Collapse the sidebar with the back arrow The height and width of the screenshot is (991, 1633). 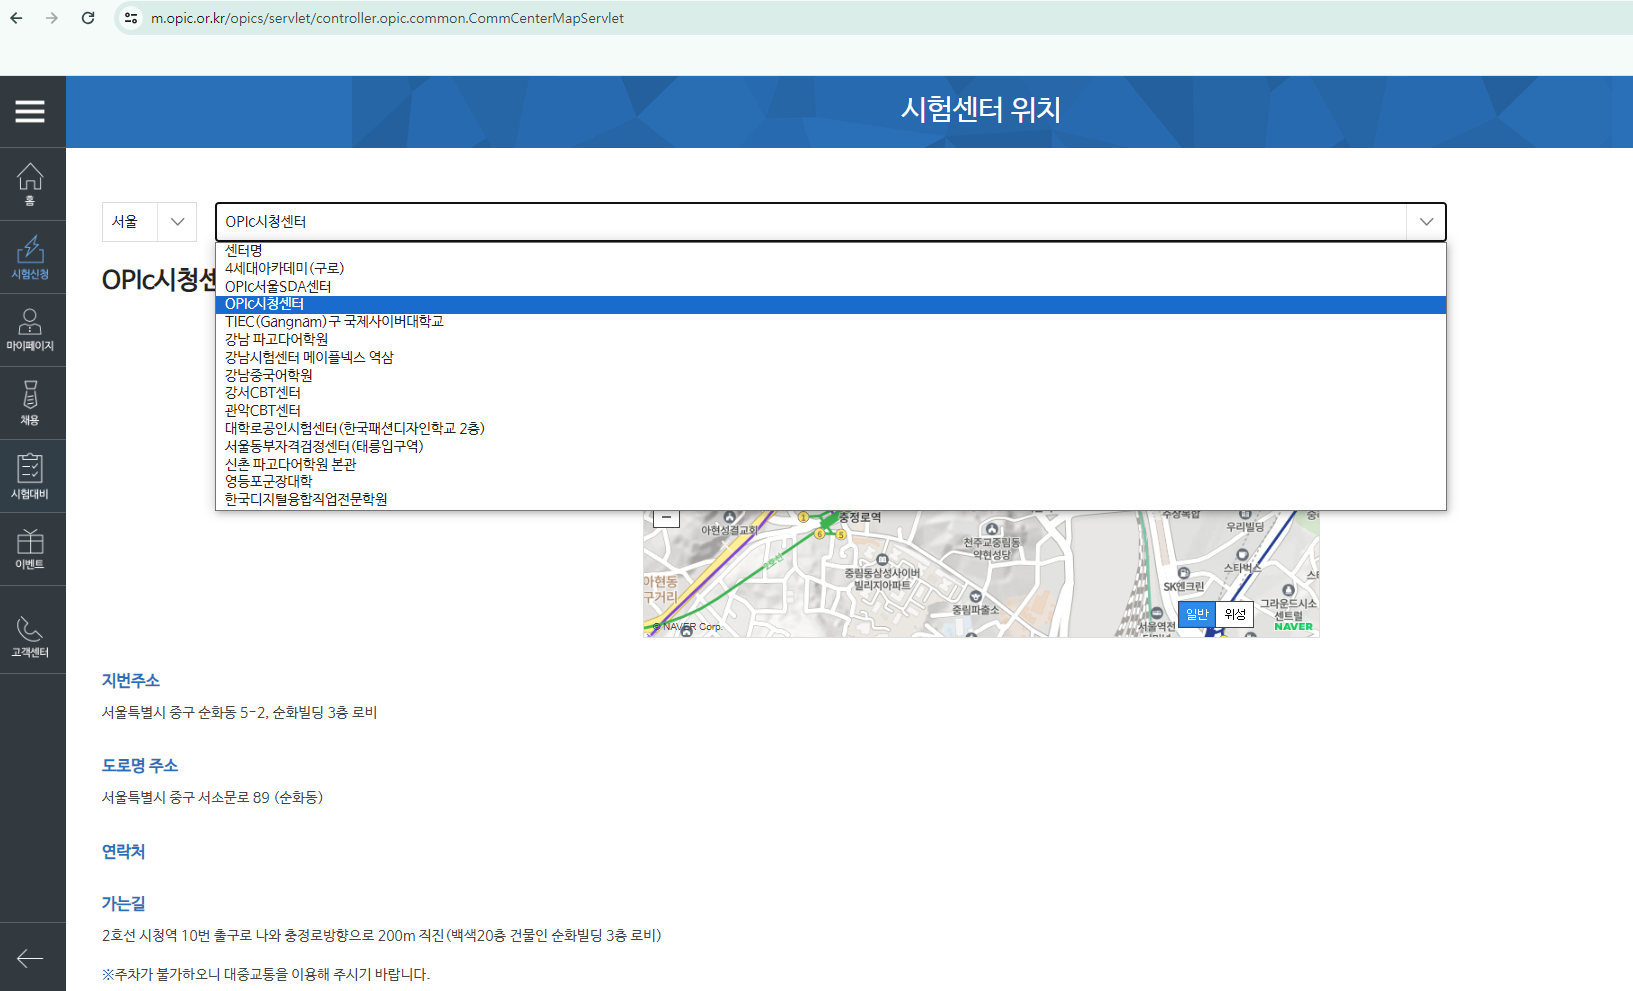tap(31, 958)
